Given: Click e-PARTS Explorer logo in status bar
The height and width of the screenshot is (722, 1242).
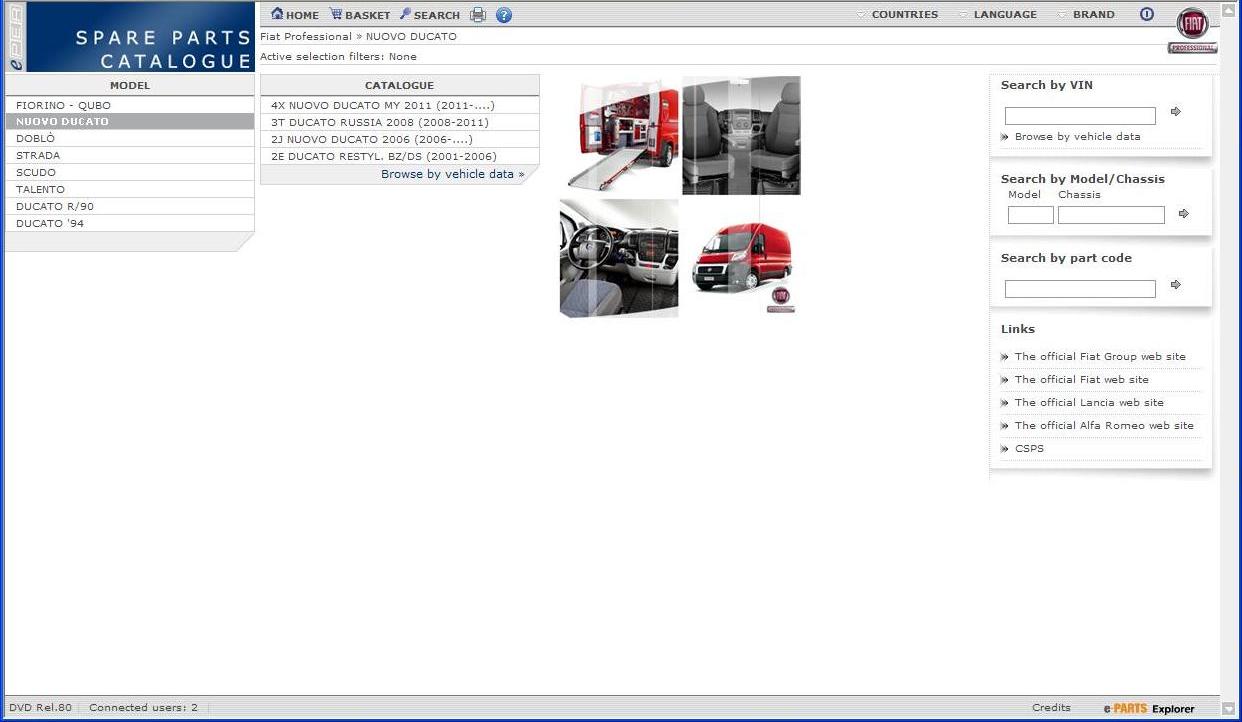Looking at the screenshot, I should 1149,709.
